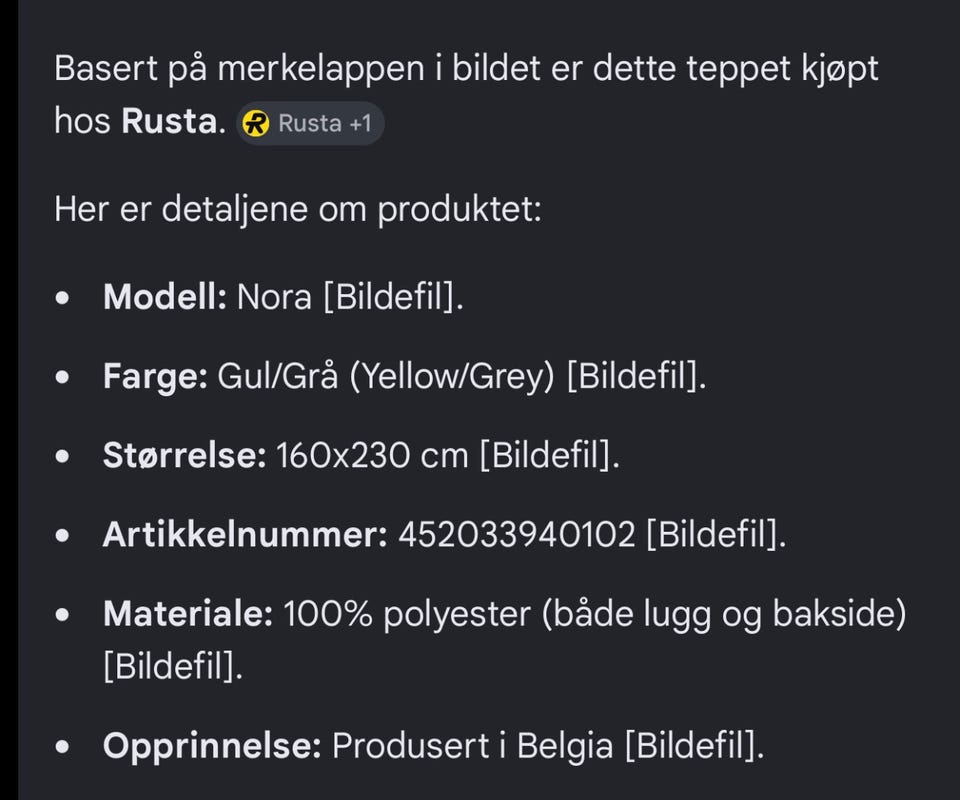
Task: Click the 'Produsert i Belgia' text
Action: tap(472, 746)
